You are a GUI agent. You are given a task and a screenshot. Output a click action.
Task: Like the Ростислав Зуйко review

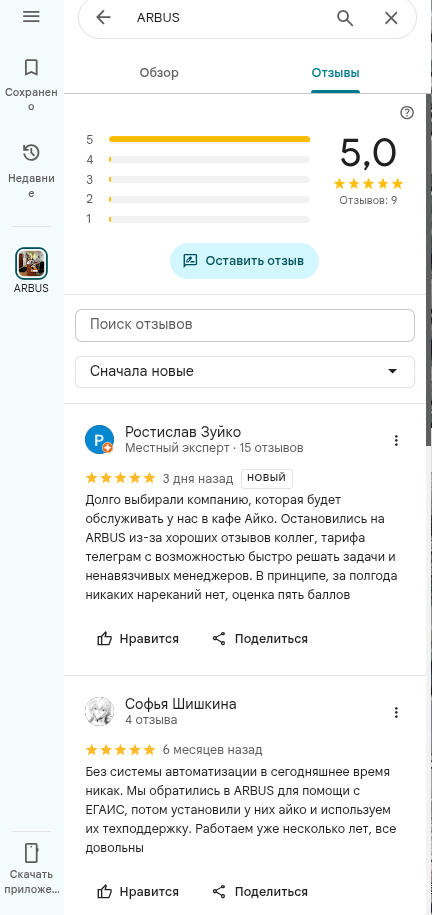[138, 638]
